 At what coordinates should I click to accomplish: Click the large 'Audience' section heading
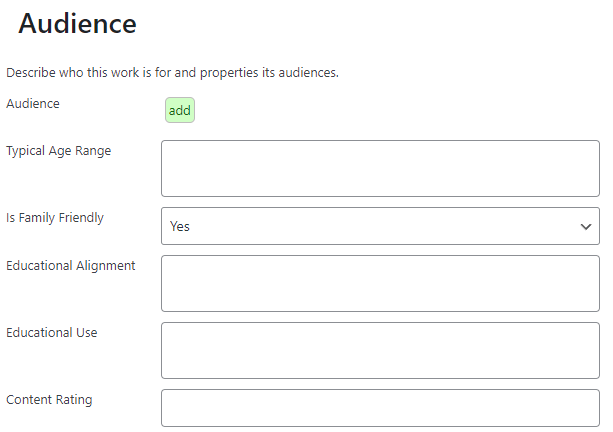(x=77, y=24)
